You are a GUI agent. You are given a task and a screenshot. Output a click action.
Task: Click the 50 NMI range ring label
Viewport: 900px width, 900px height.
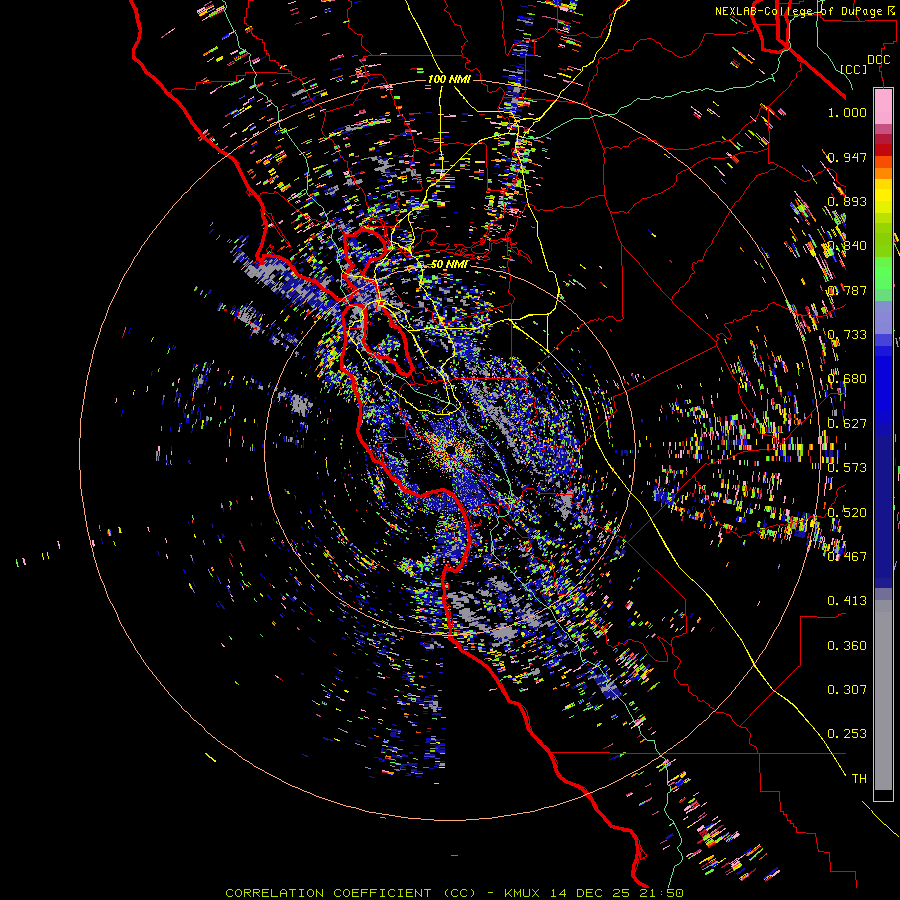coord(449,264)
